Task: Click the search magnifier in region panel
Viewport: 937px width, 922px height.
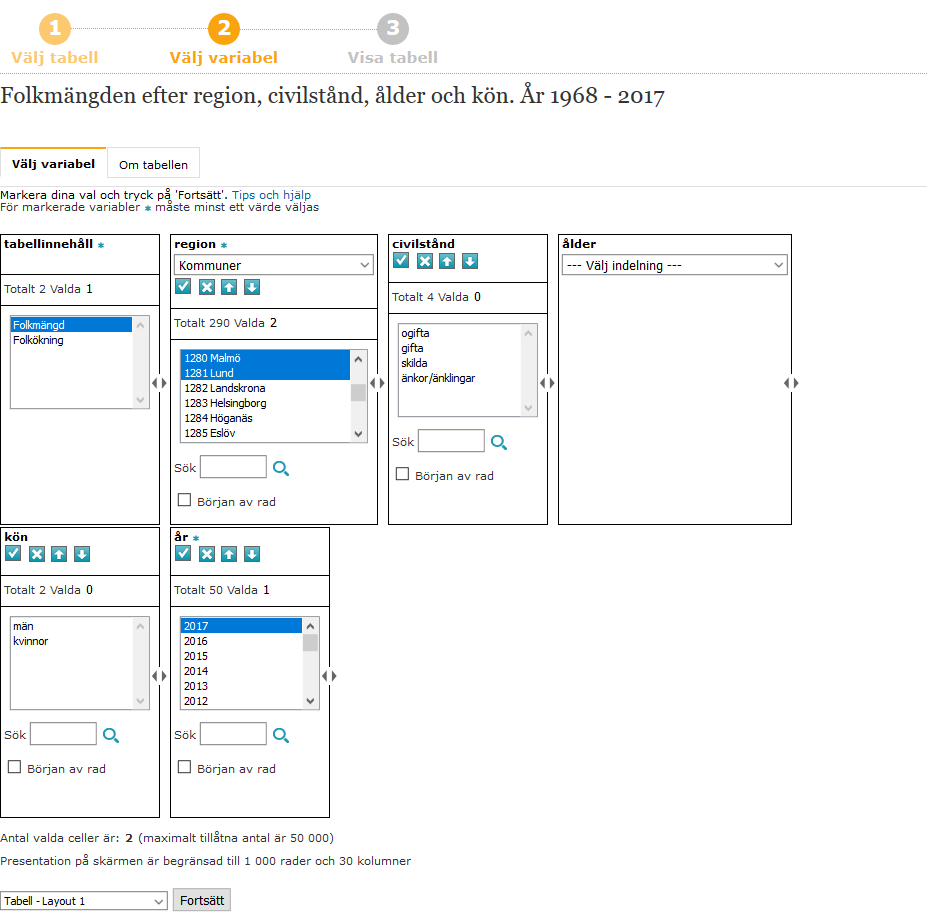Action: click(281, 467)
